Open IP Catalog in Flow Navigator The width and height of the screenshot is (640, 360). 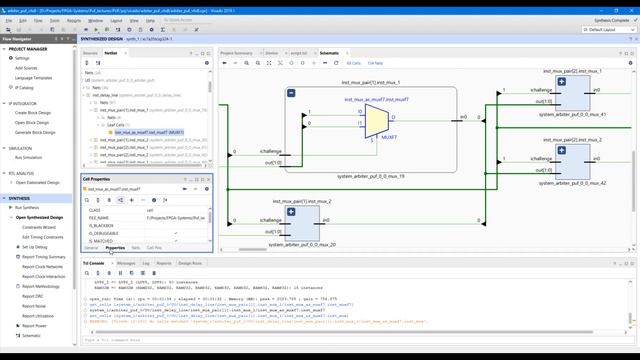[24, 88]
